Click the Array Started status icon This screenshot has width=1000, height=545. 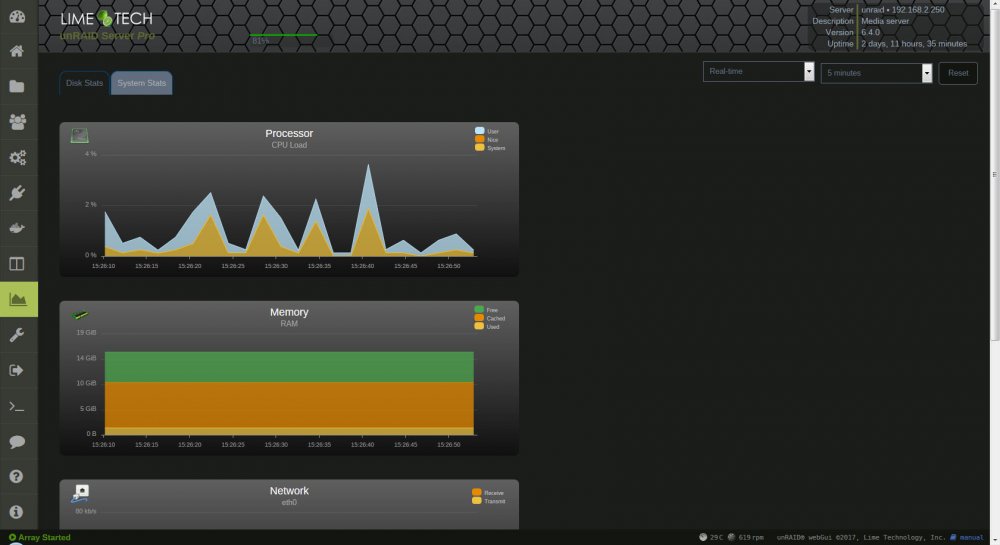pyautogui.click(x=12, y=537)
